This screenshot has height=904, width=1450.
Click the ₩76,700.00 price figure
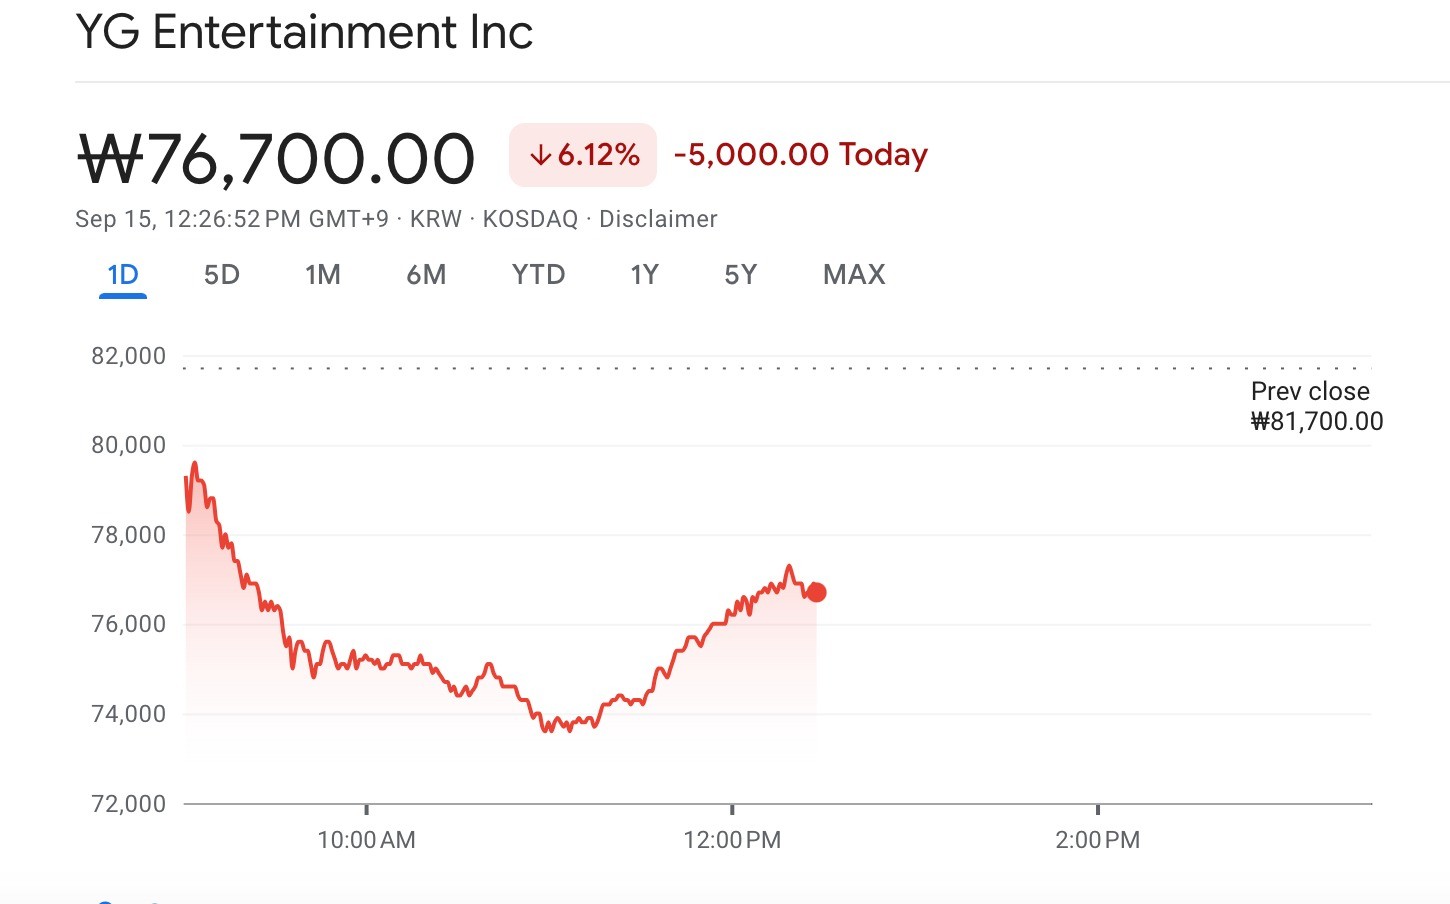pos(276,159)
